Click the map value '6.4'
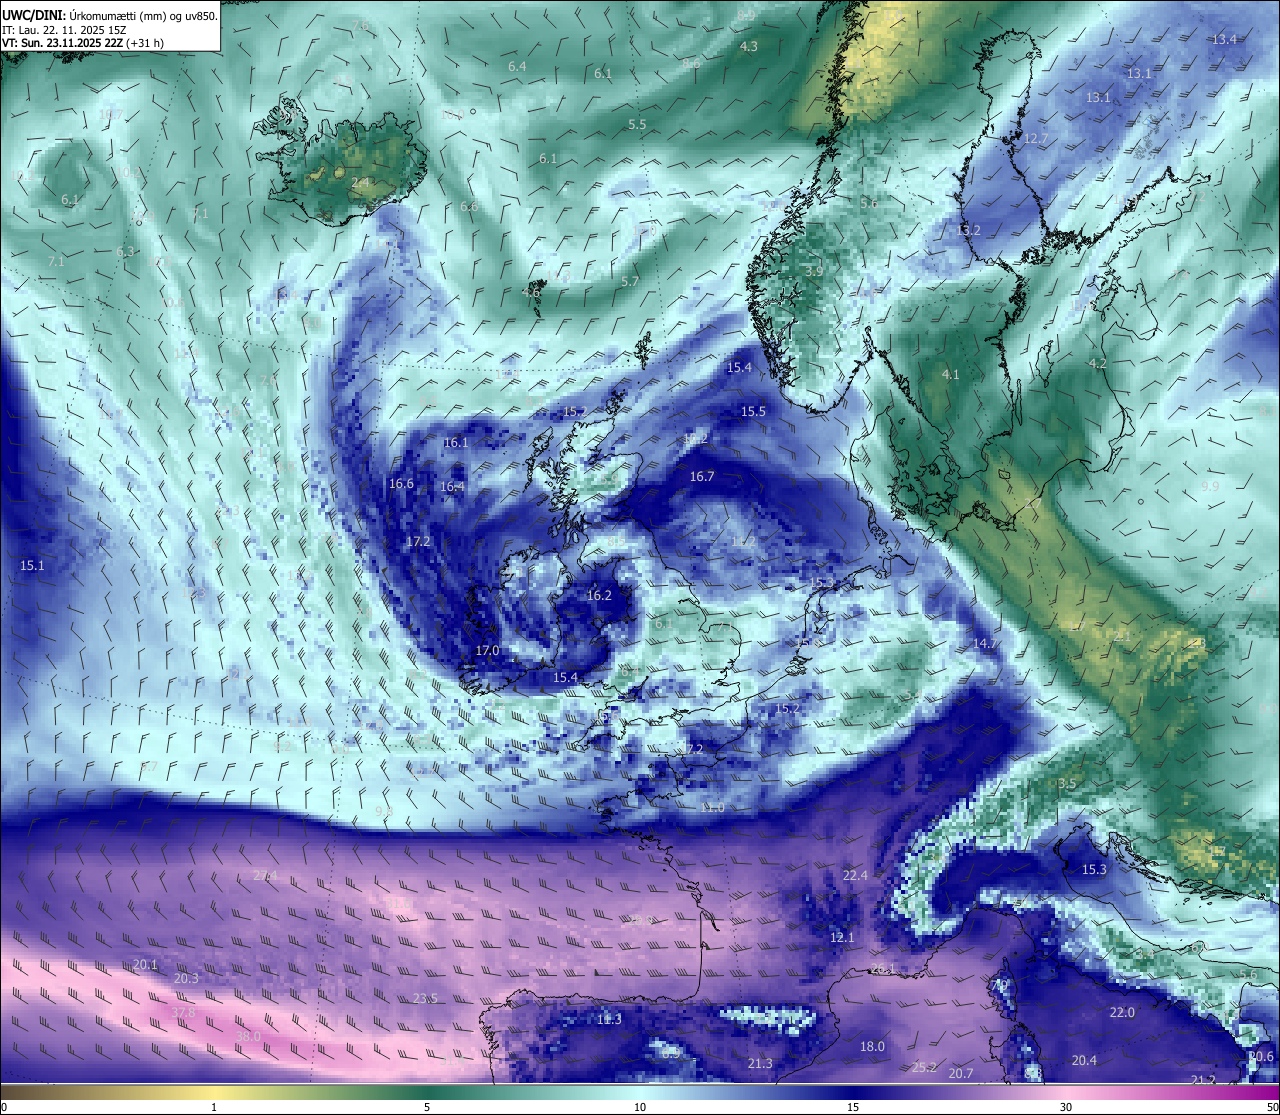The width and height of the screenshot is (1280, 1115). [517, 66]
